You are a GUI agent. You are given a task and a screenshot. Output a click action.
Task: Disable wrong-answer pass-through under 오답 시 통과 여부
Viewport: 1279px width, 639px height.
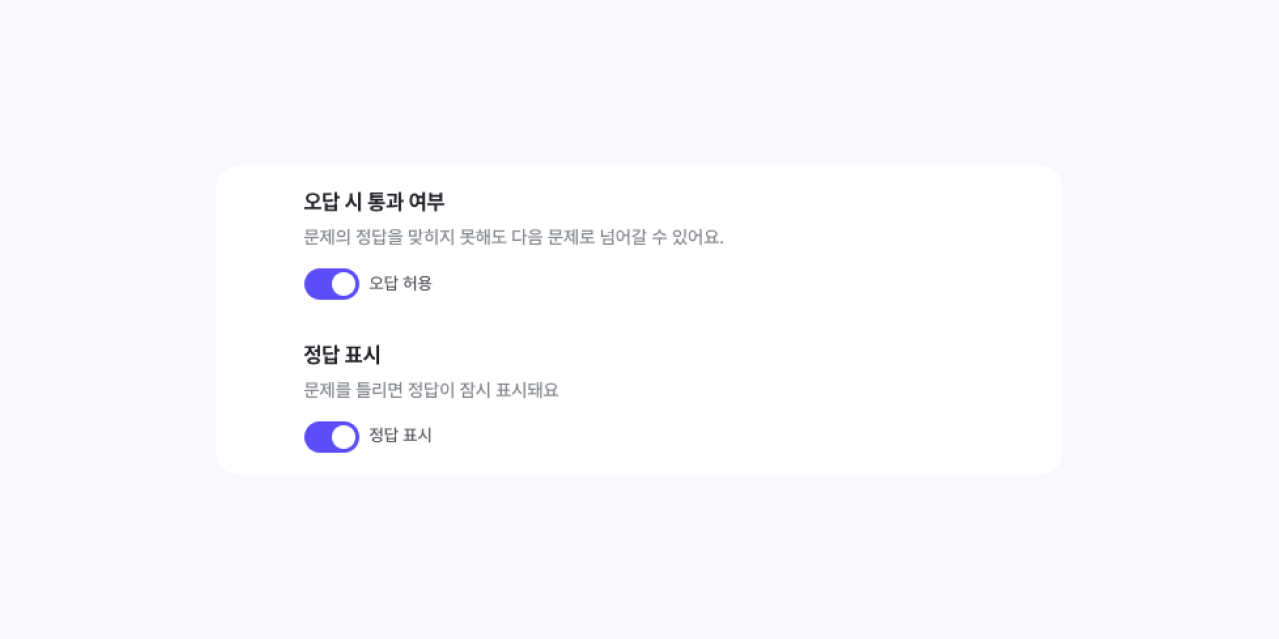331,284
